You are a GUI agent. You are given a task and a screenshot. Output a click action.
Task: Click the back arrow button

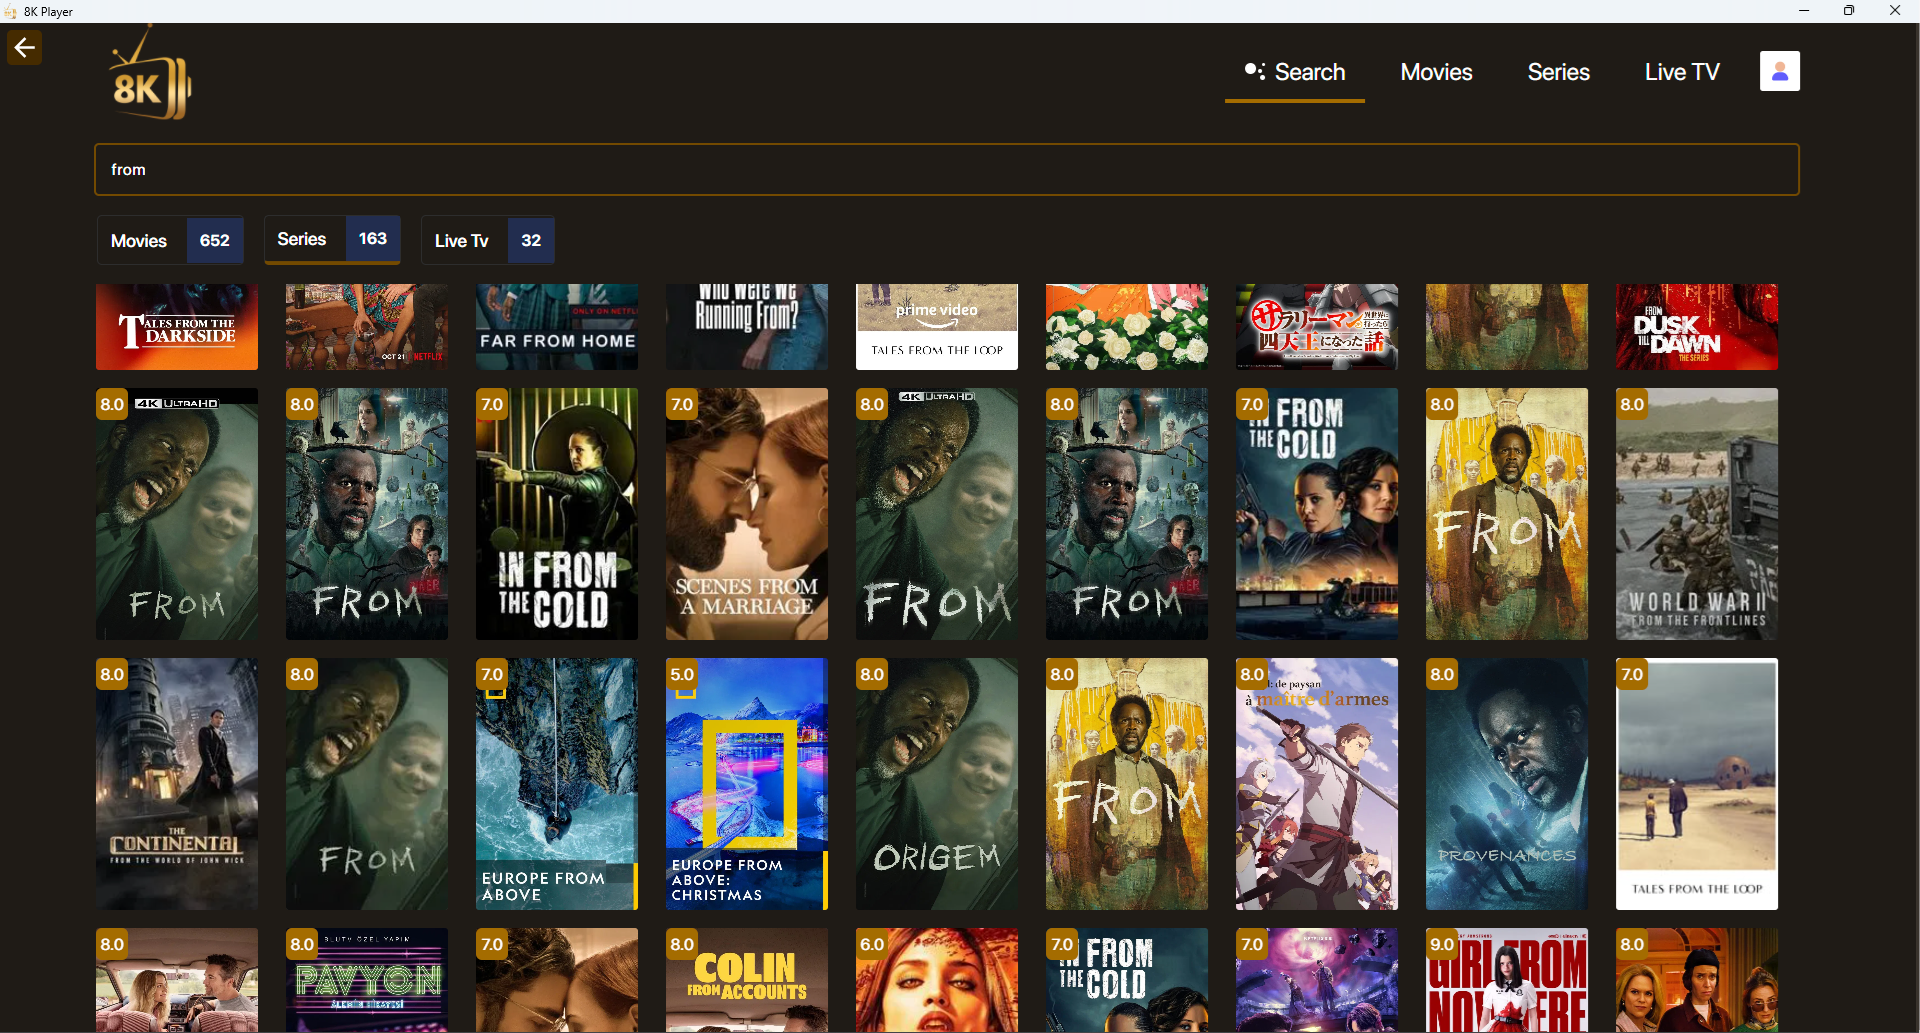(x=24, y=47)
